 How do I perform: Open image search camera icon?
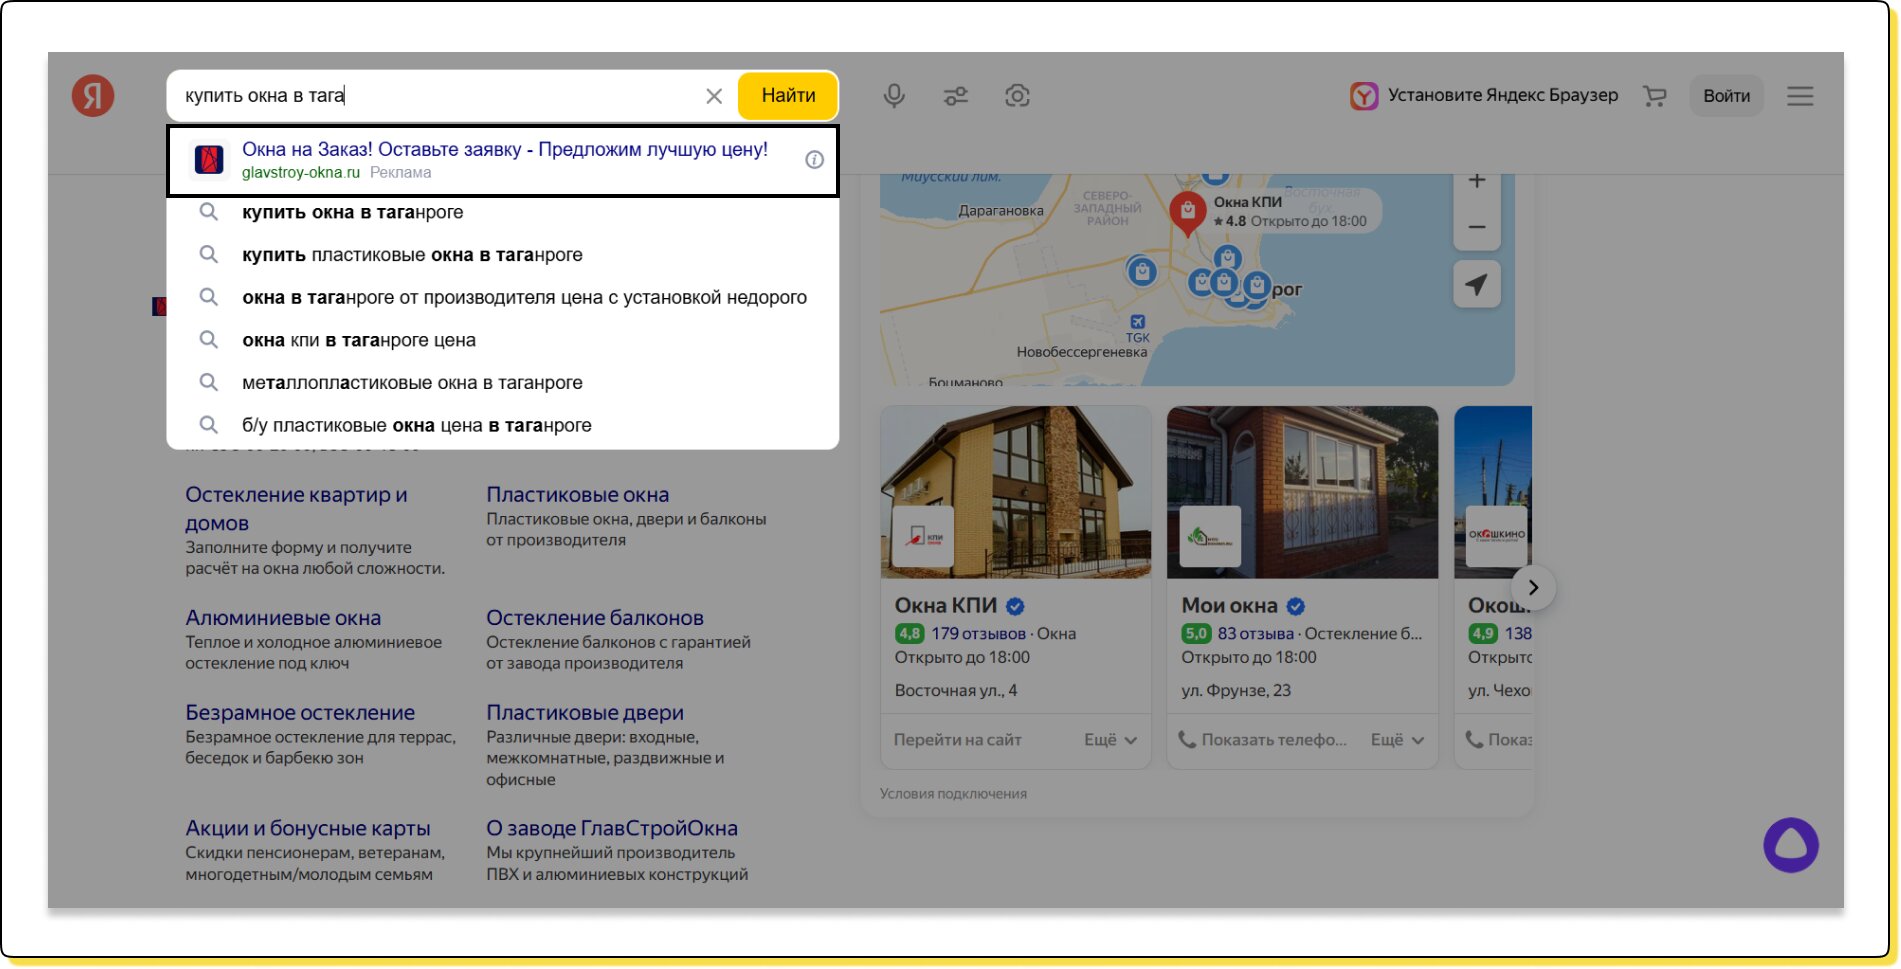point(1017,96)
